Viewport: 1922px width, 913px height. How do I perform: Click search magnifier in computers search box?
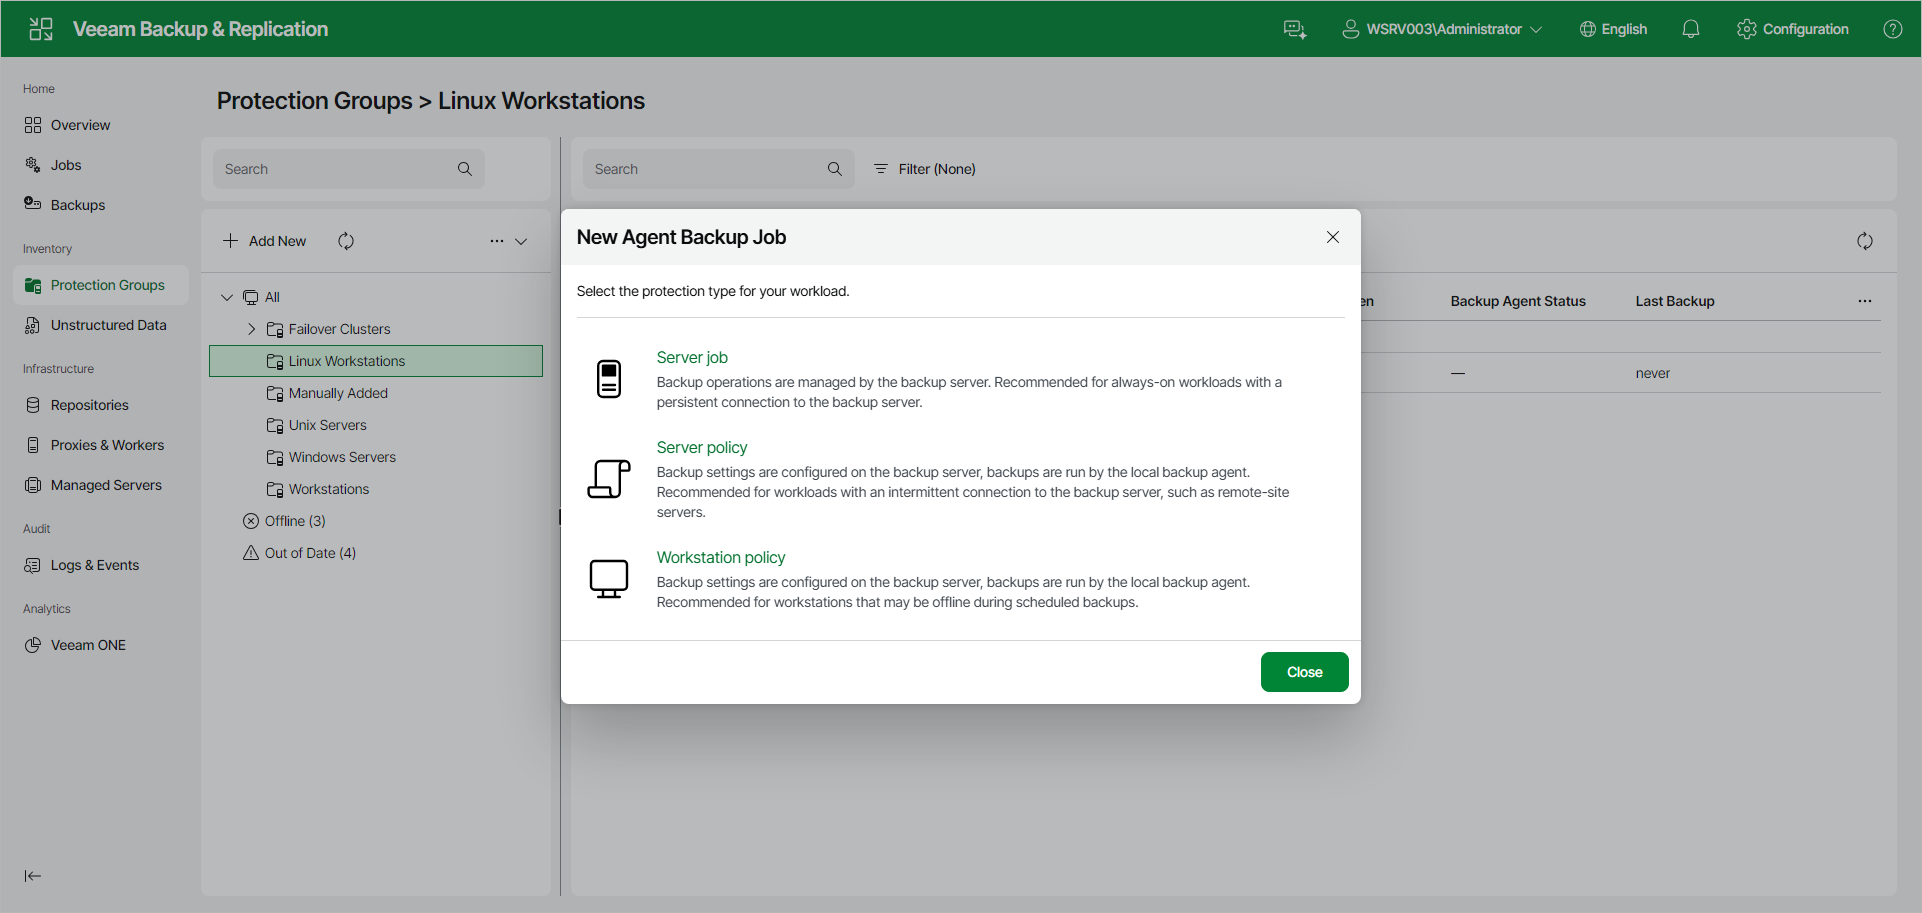835,169
